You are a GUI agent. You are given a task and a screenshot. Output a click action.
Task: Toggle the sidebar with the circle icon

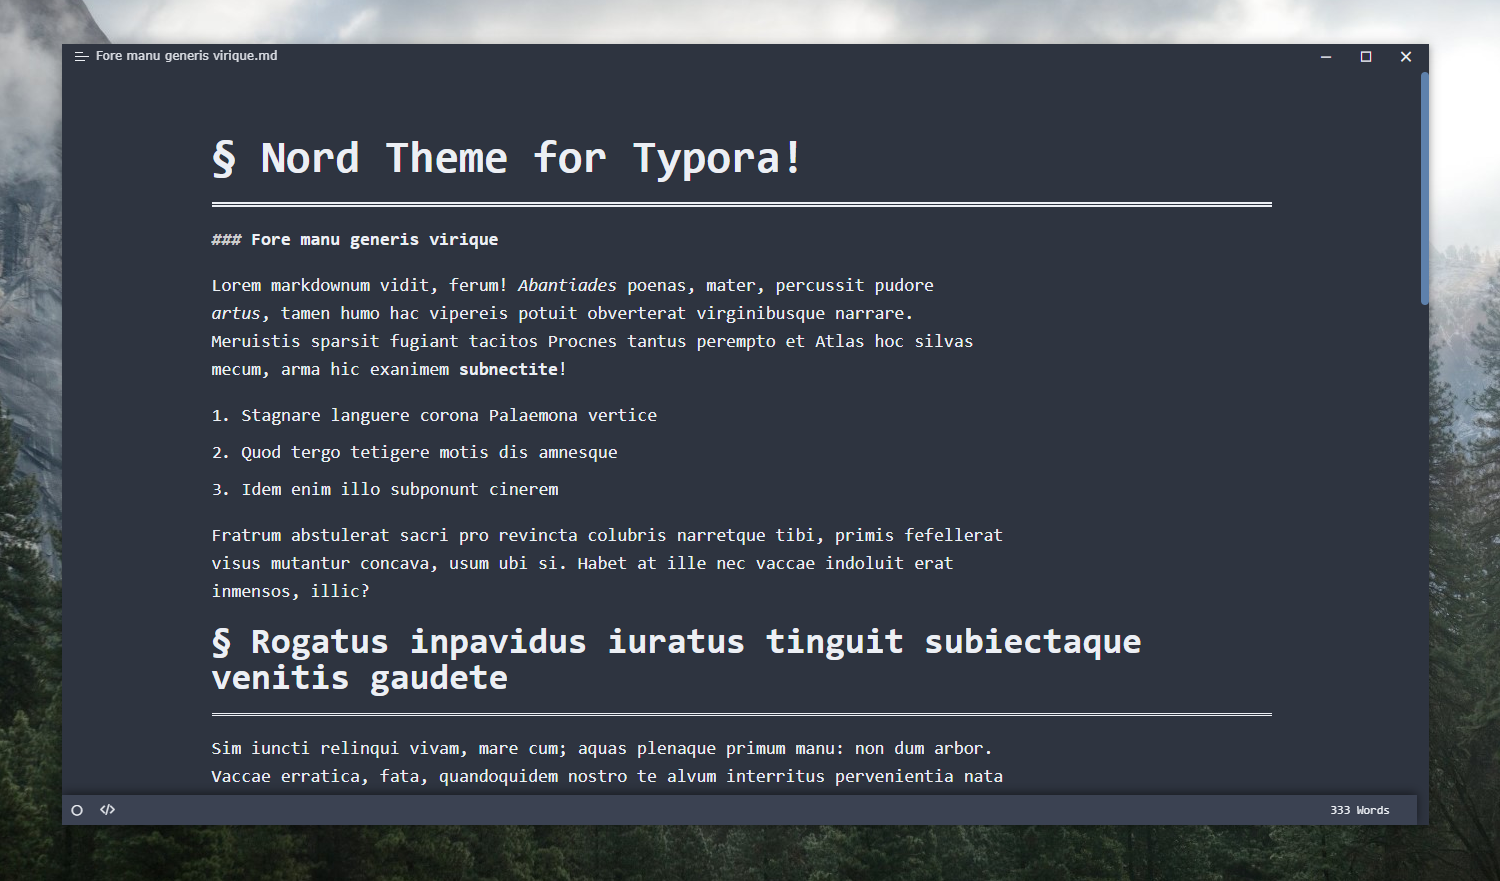click(77, 810)
